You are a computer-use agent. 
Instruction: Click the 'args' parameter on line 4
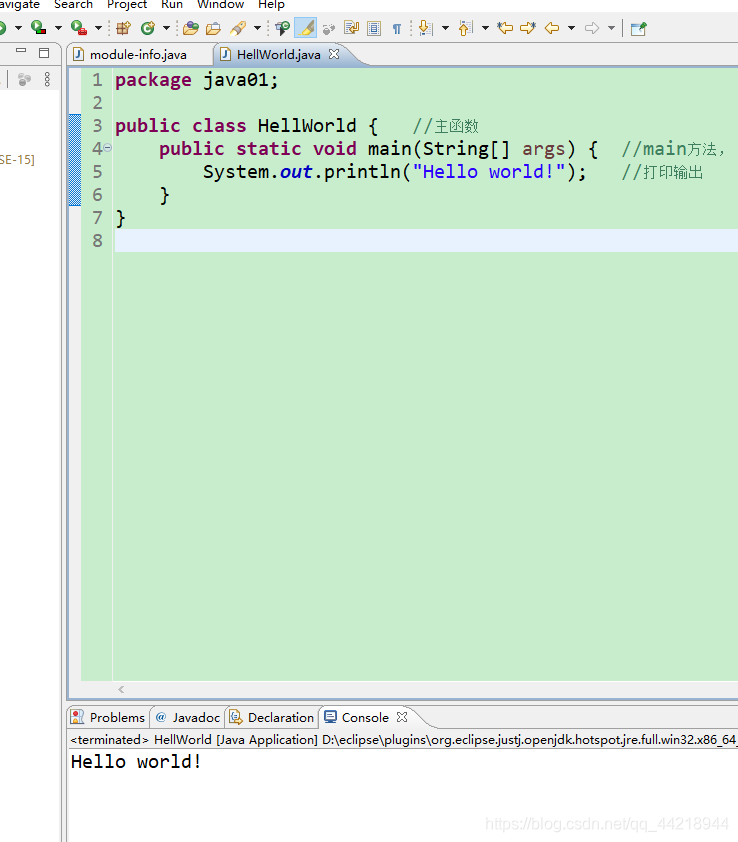[x=544, y=149]
